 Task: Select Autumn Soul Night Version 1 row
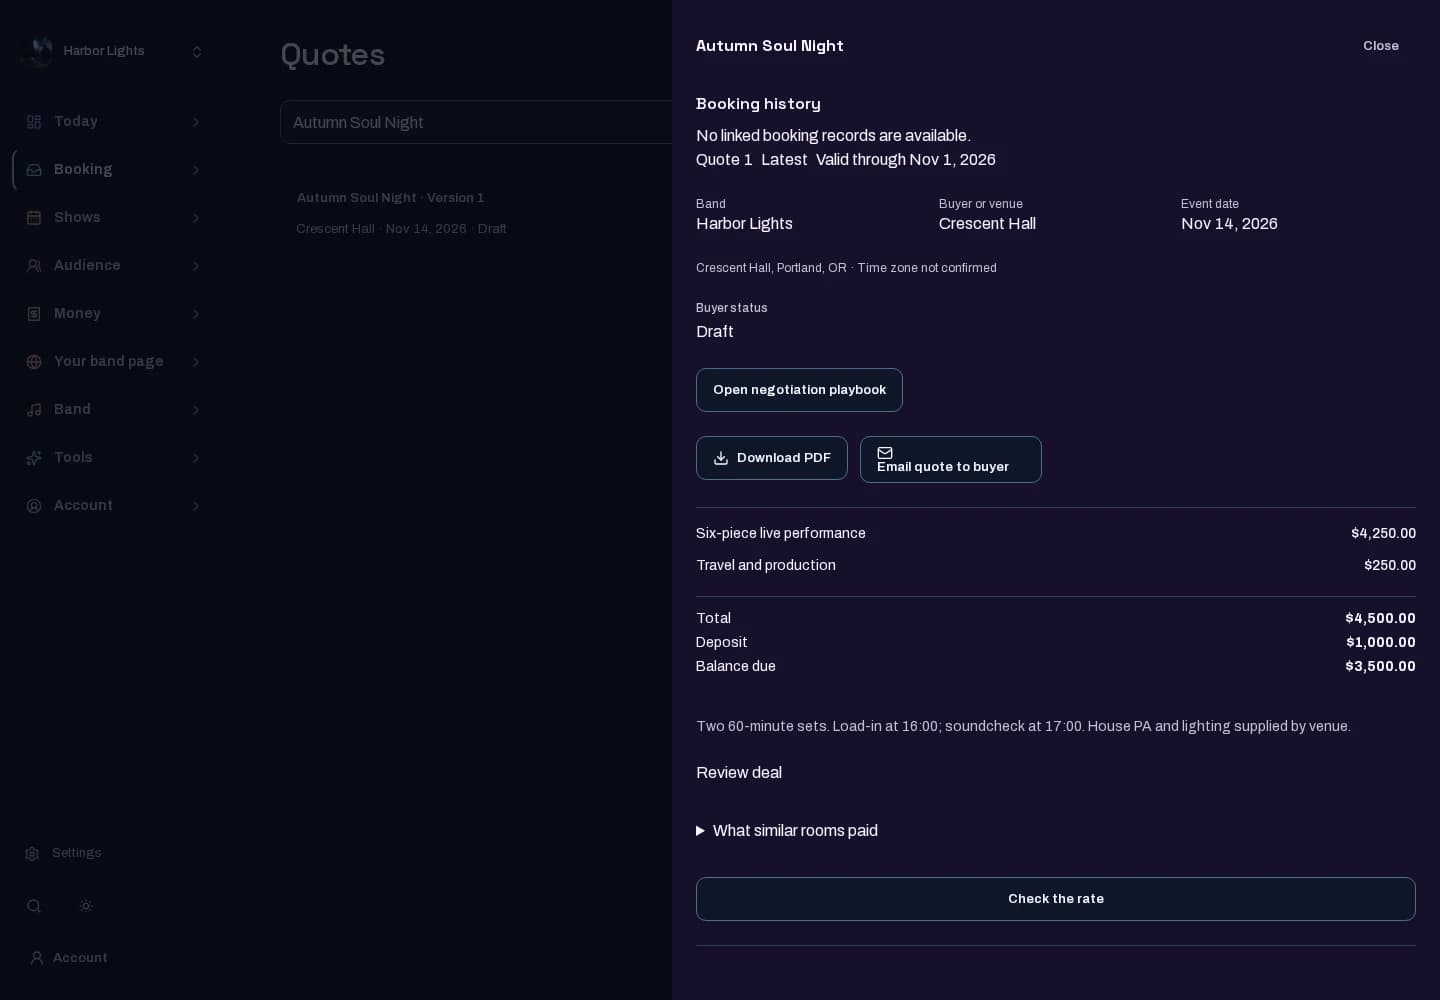[x=476, y=213]
